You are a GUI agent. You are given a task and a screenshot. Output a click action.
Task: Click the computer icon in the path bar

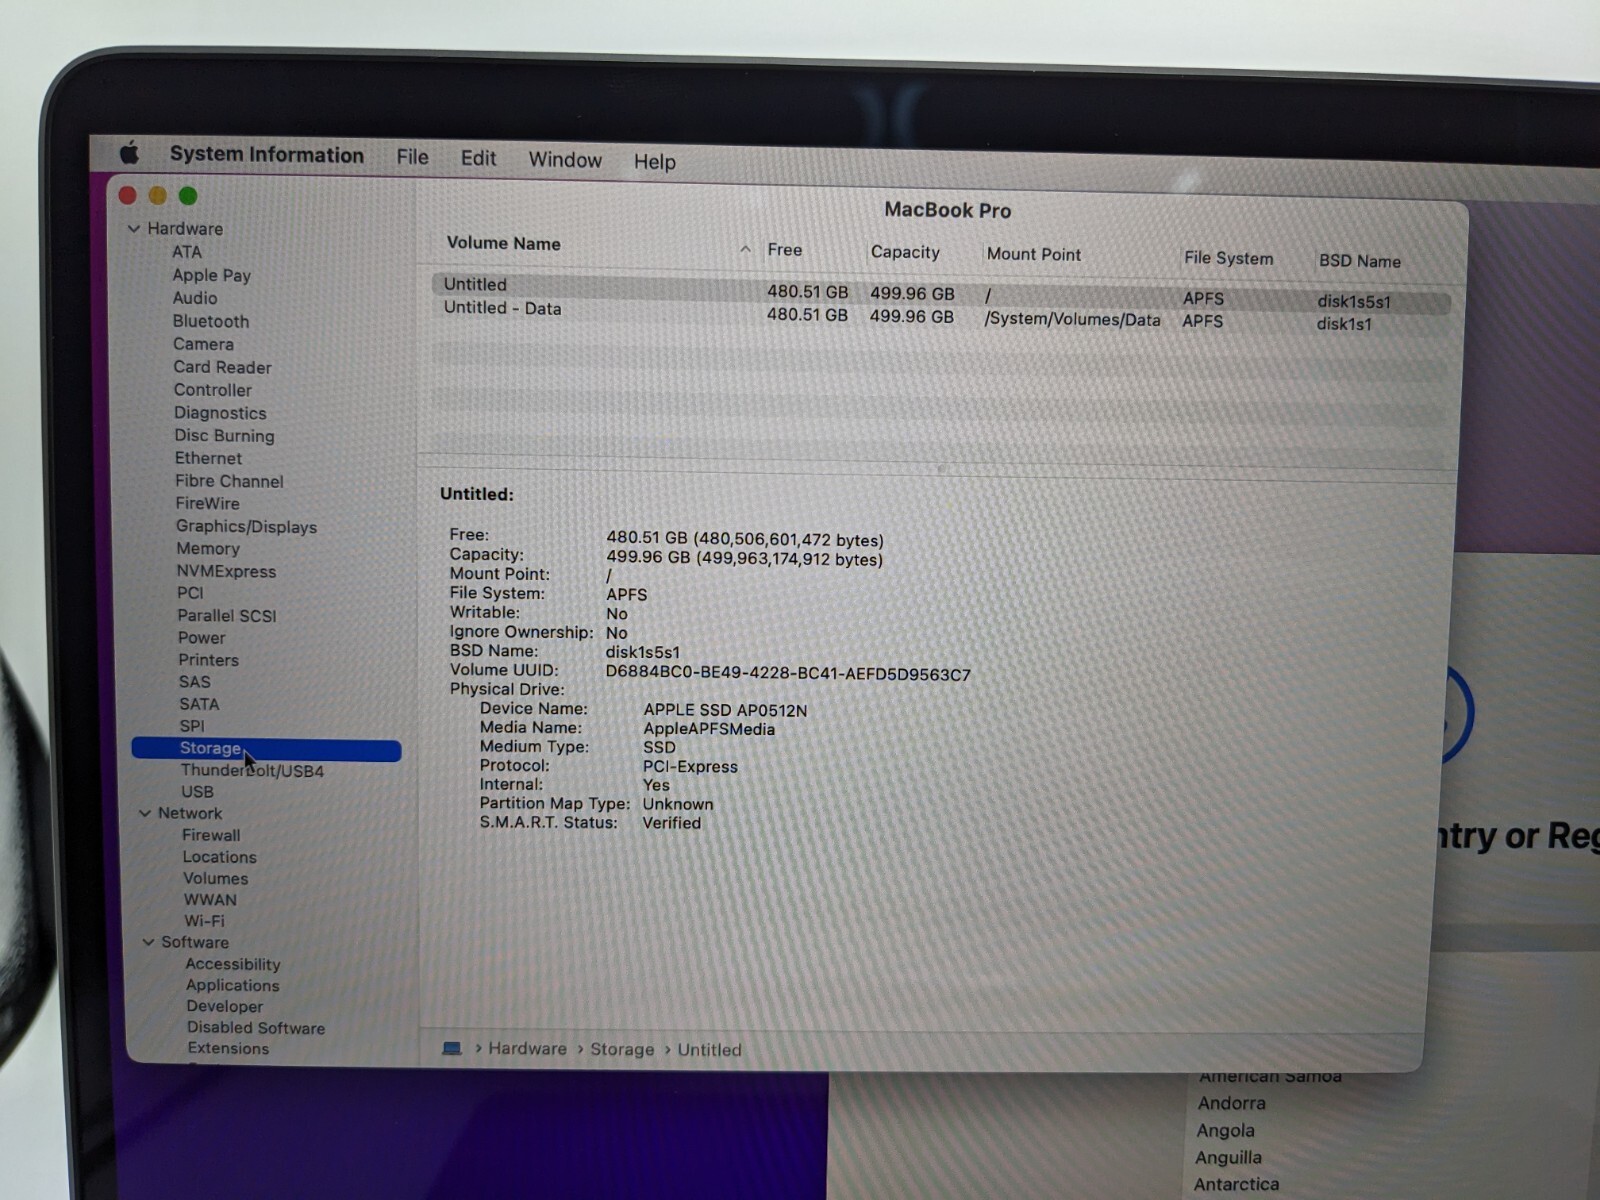click(452, 1048)
